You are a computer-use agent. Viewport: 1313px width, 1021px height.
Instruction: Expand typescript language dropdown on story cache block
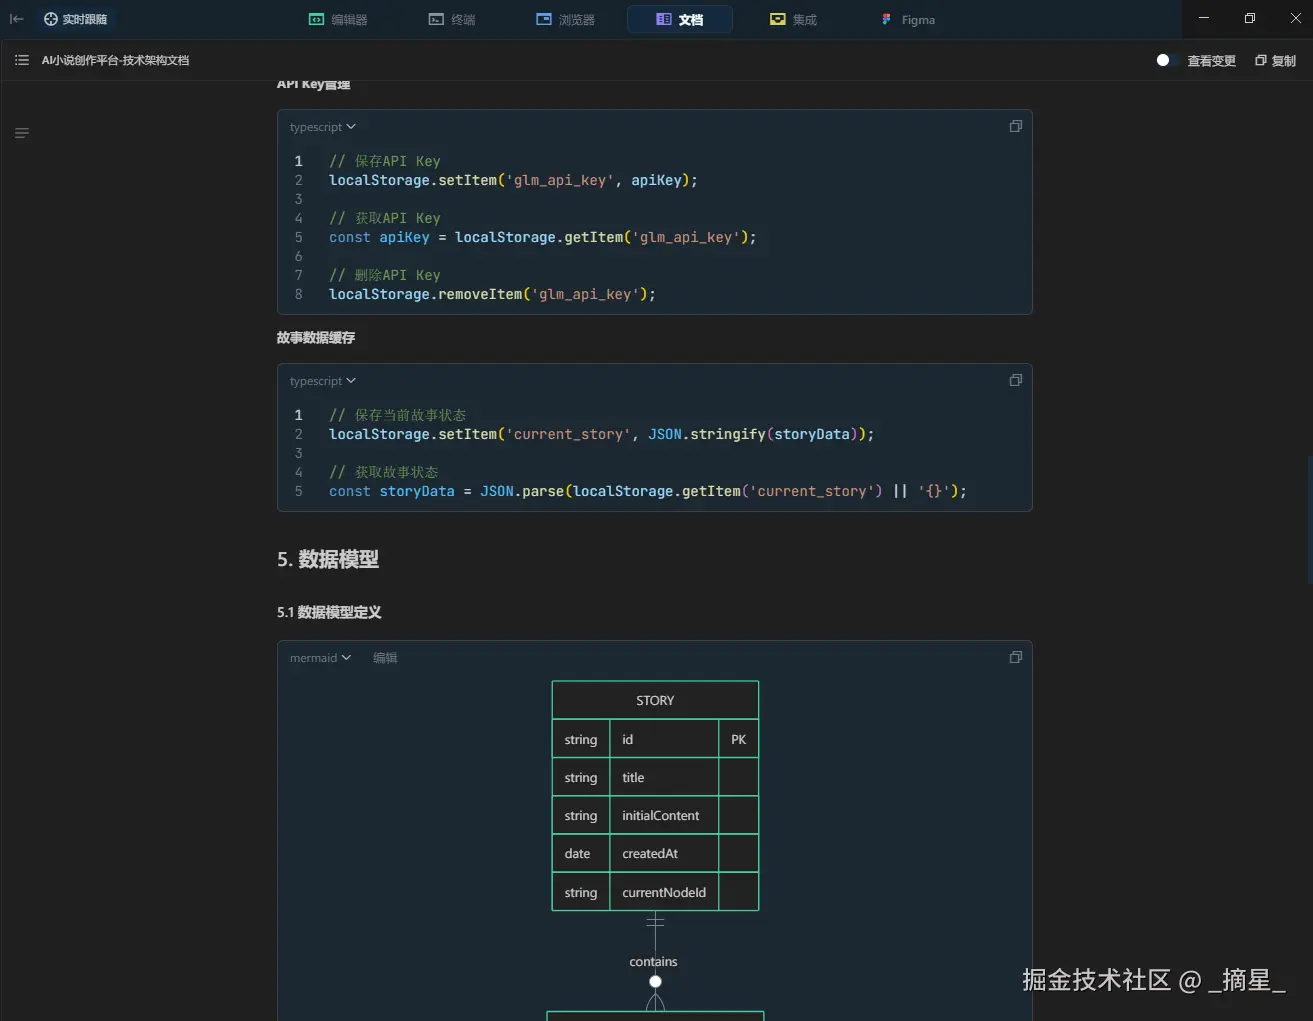(x=322, y=381)
